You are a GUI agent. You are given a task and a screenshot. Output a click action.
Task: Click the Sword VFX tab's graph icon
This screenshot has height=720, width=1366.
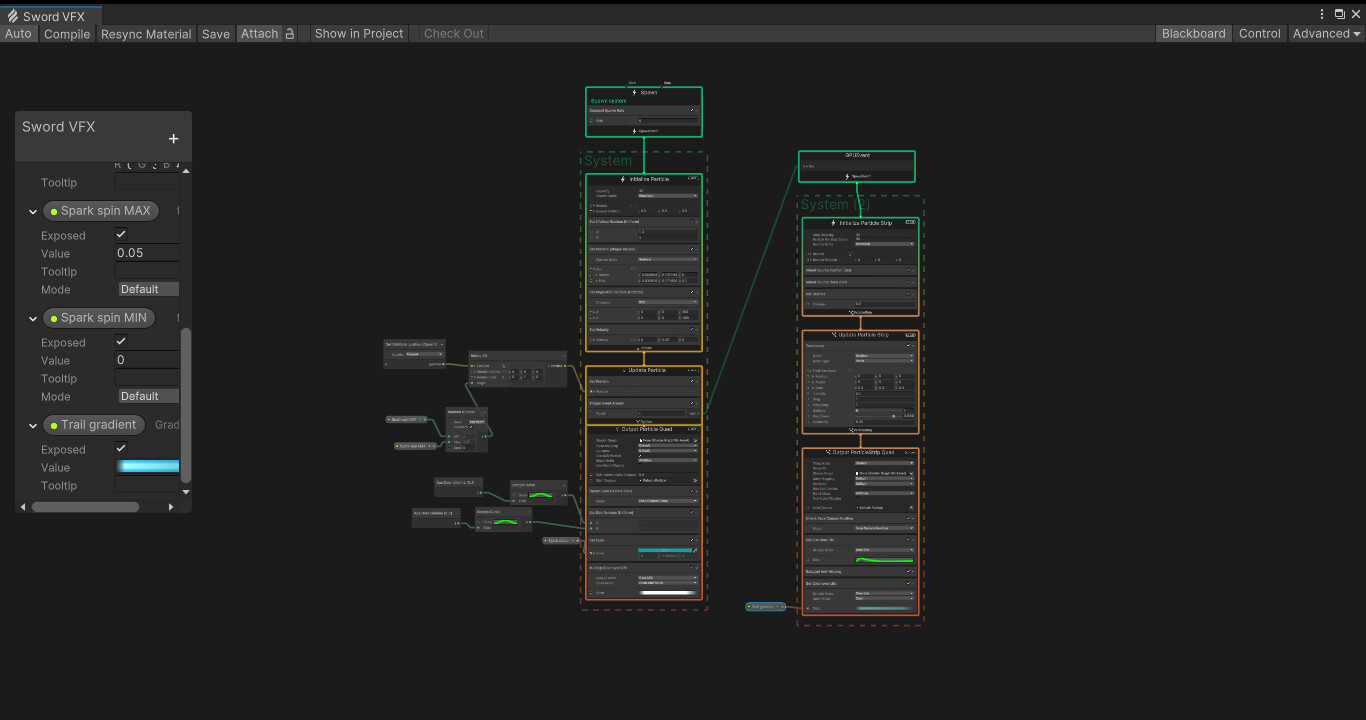[12, 16]
